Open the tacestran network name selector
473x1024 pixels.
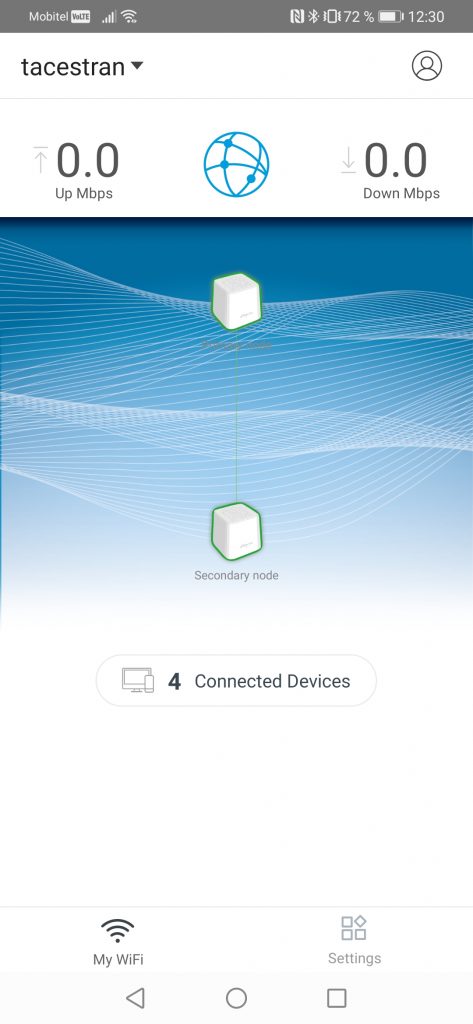pyautogui.click(x=82, y=67)
